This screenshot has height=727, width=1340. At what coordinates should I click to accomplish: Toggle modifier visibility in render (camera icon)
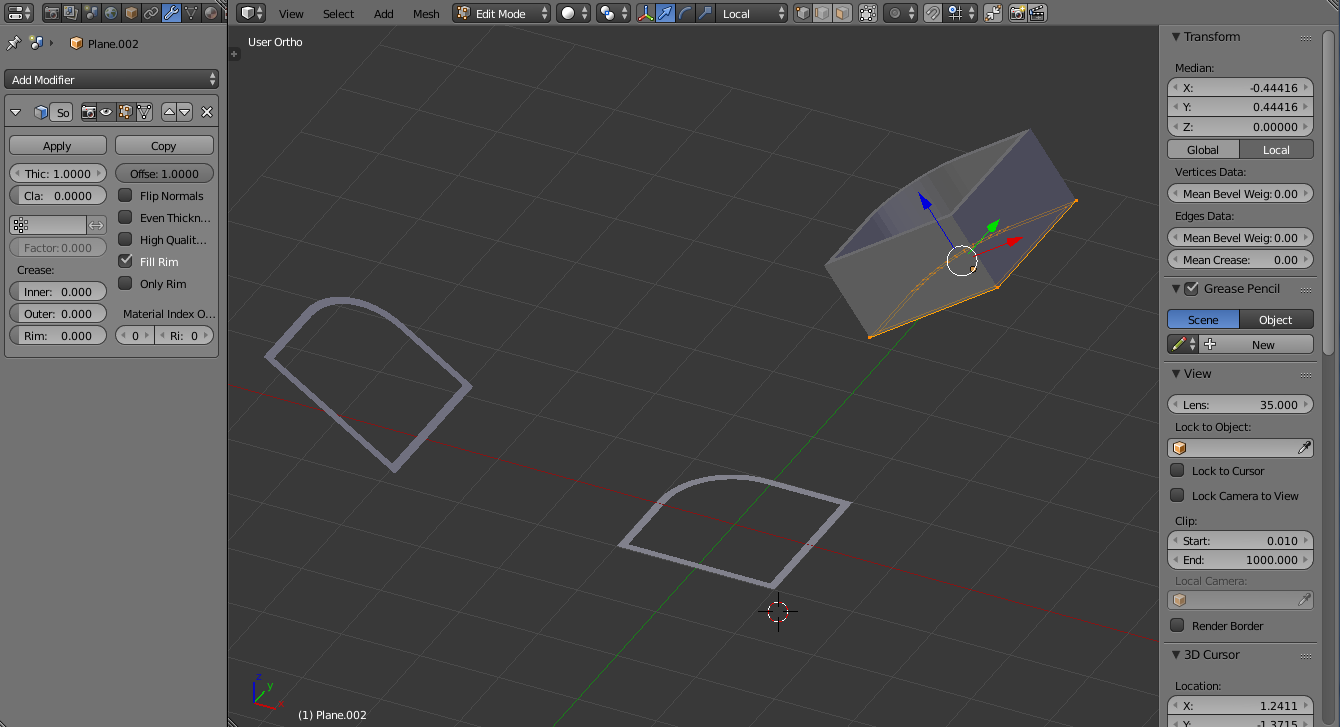(x=89, y=112)
